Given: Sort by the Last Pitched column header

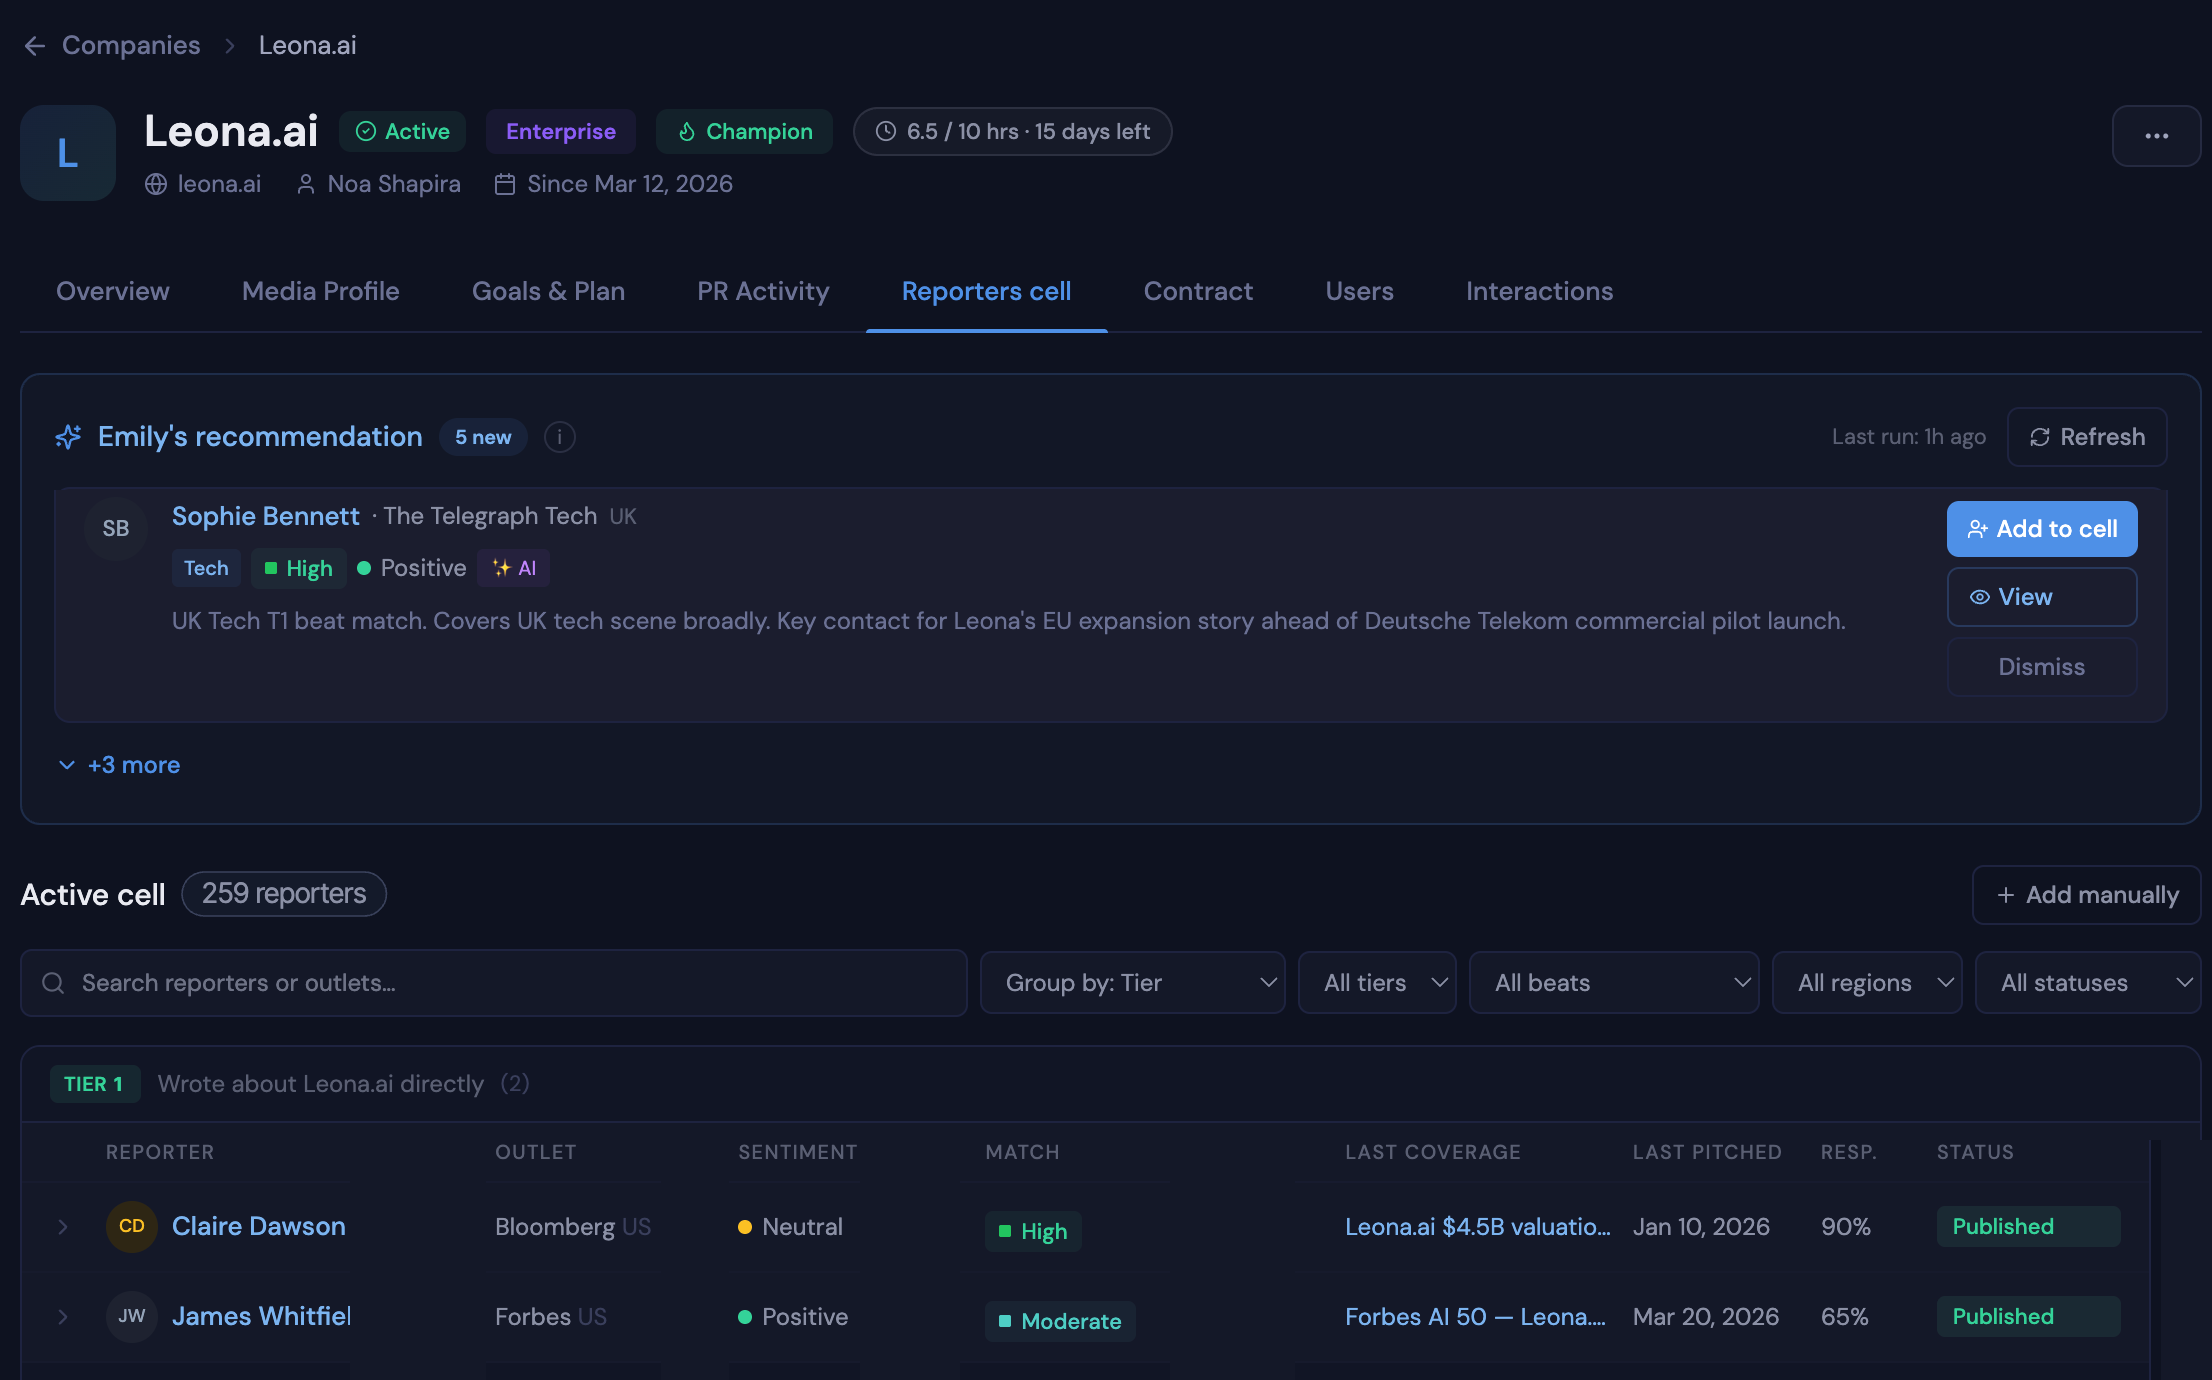Looking at the screenshot, I should (1707, 1152).
